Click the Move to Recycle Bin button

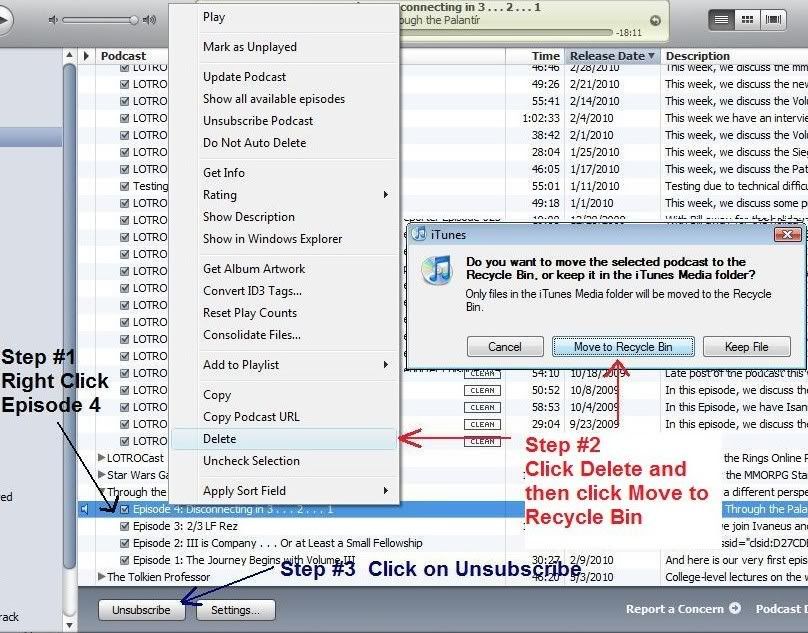click(622, 347)
